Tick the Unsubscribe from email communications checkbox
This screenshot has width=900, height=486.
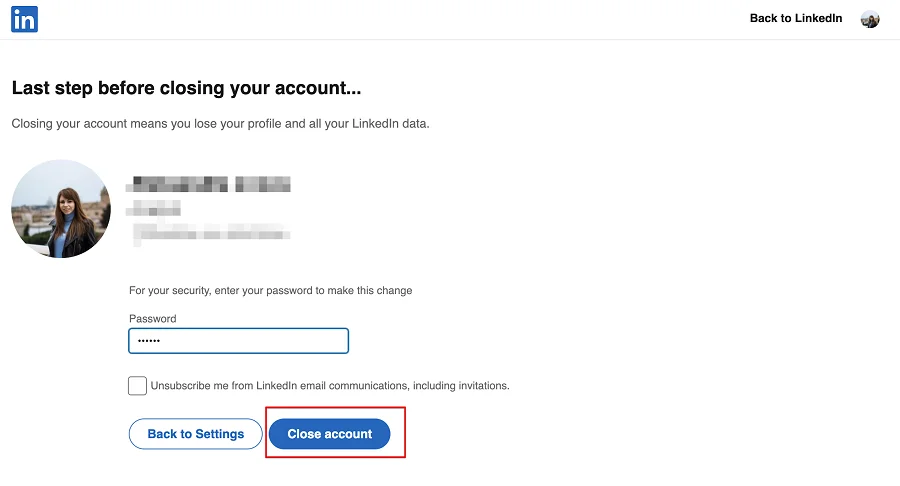137,385
